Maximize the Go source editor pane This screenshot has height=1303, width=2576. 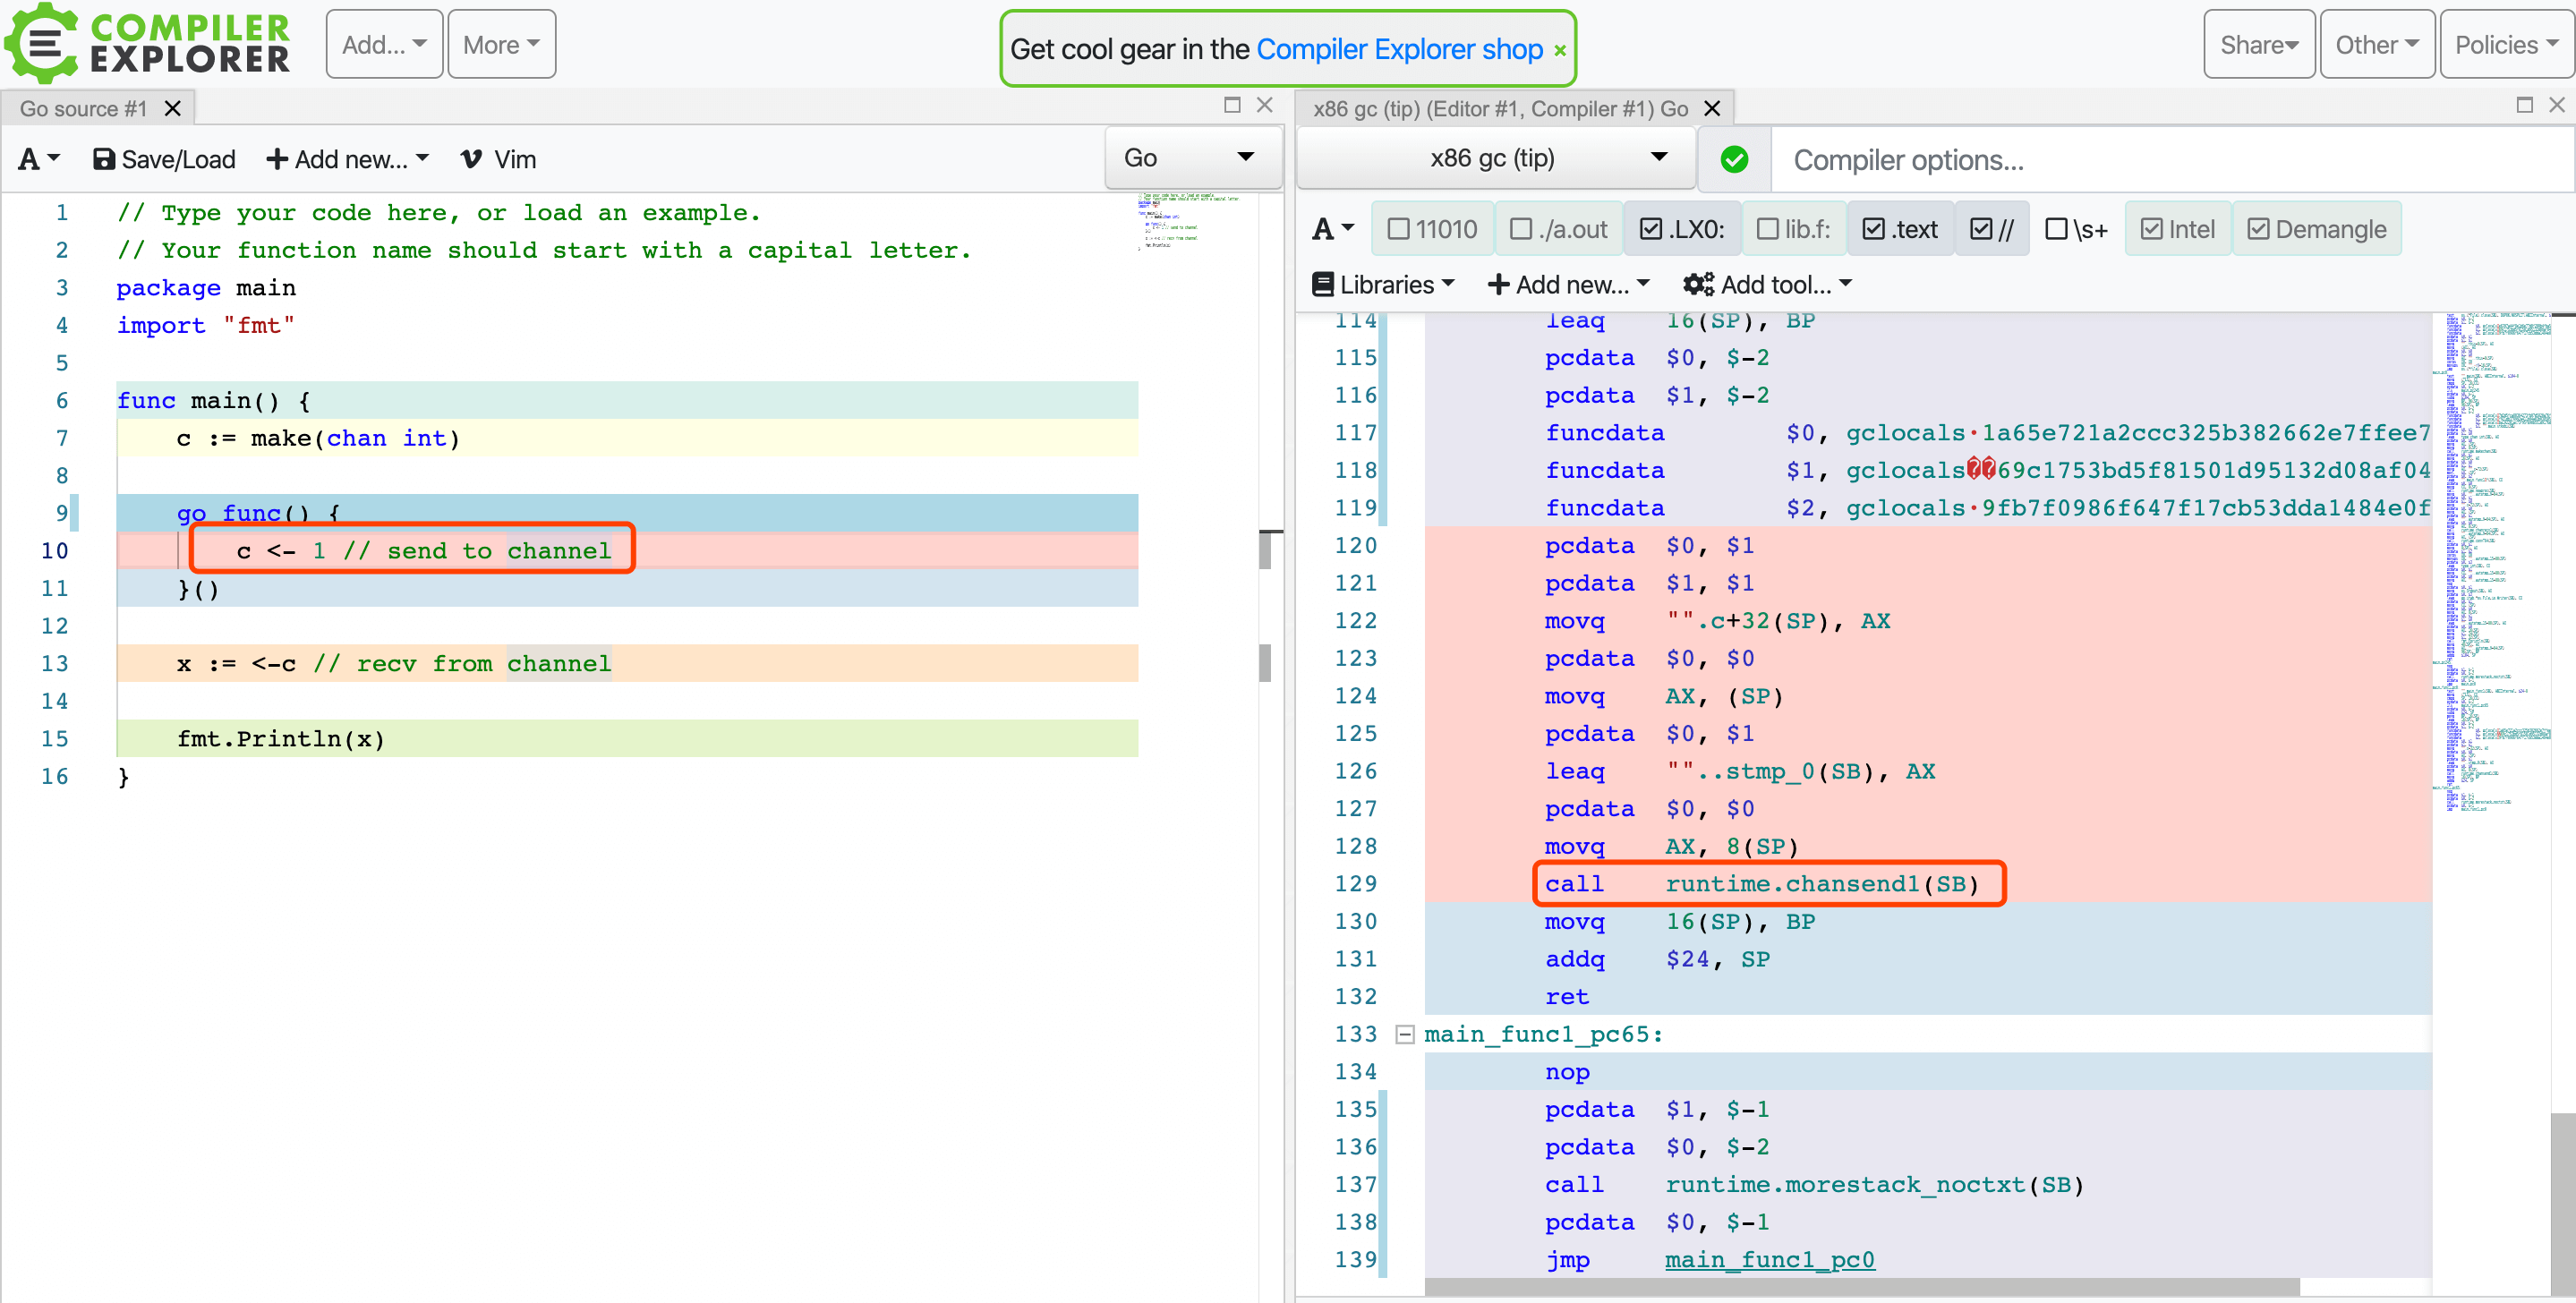tap(1232, 105)
